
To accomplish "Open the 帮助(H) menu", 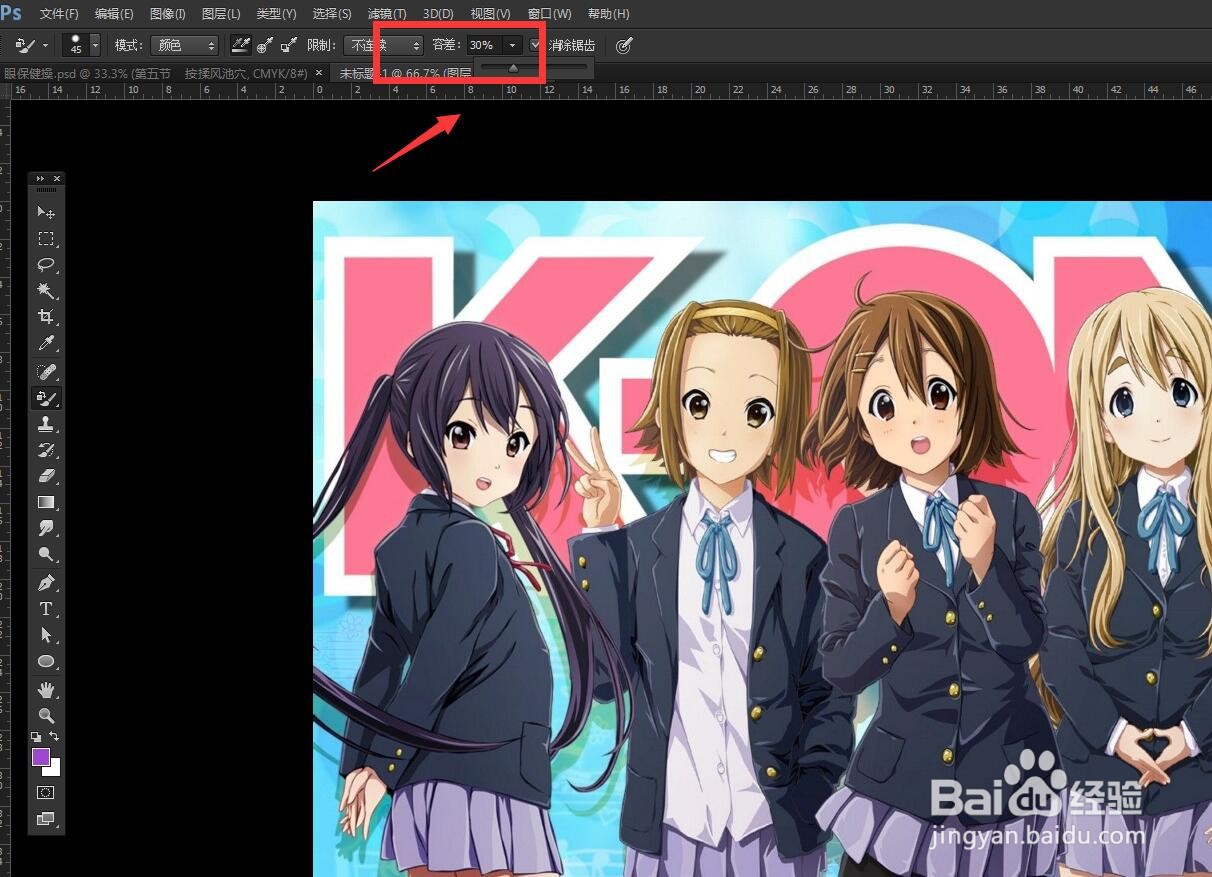I will (609, 14).
